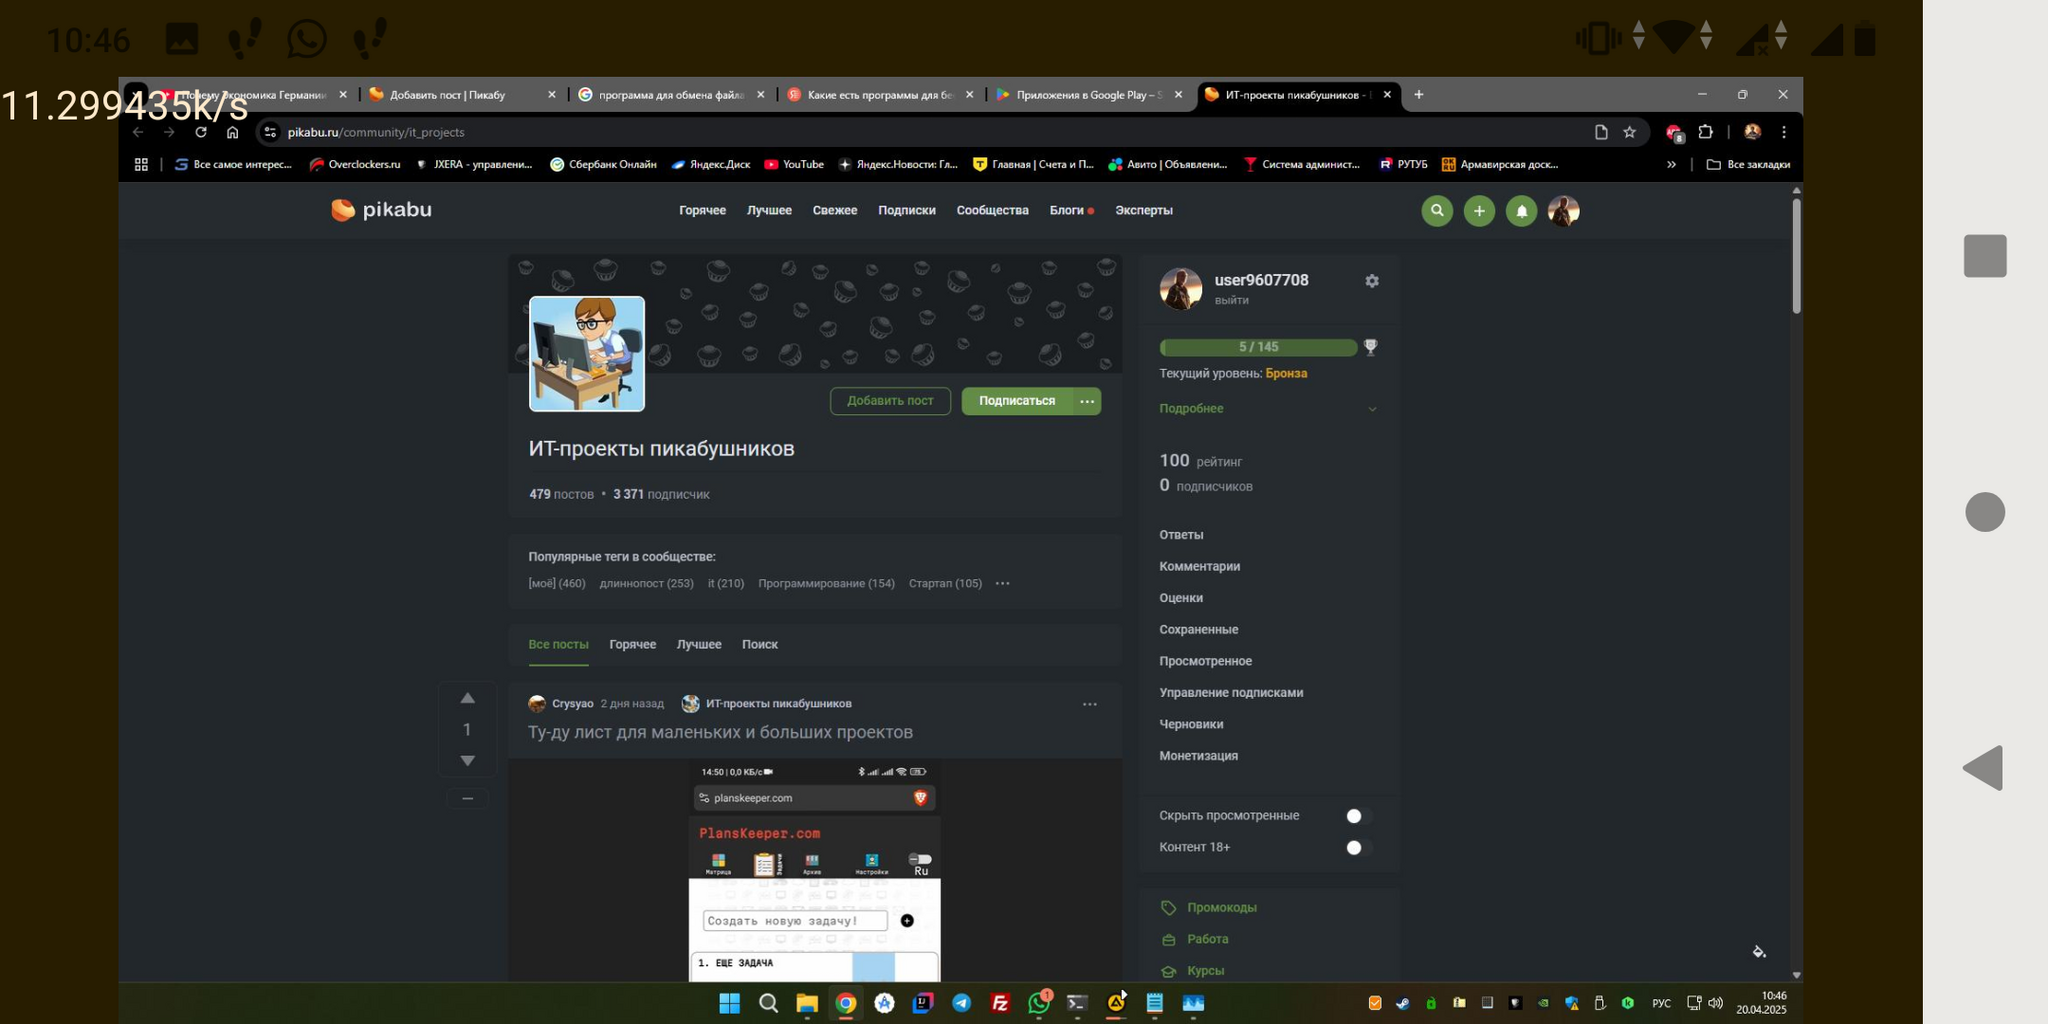Open the 'Монетизация' sidebar link
Viewport: 2048px width, 1024px height.
pos(1198,756)
